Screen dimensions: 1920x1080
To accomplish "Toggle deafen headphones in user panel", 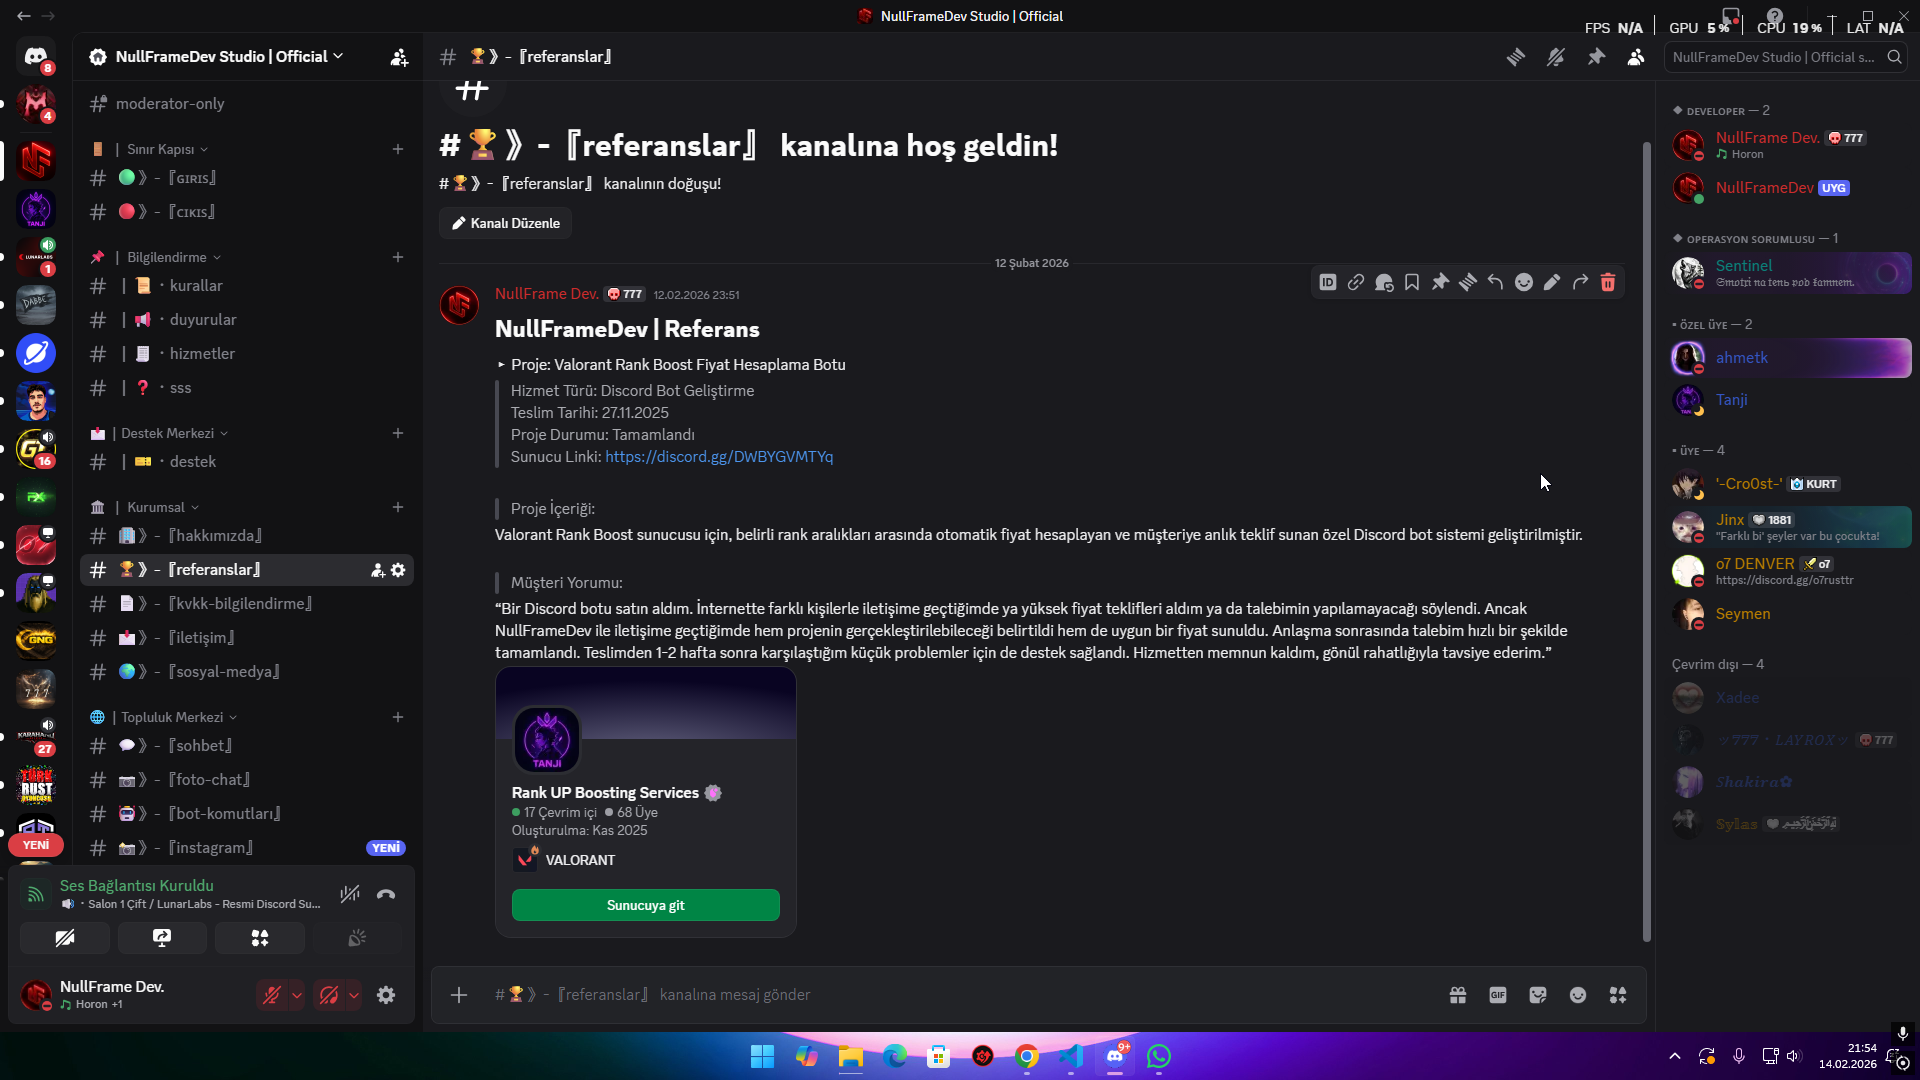I will point(329,995).
